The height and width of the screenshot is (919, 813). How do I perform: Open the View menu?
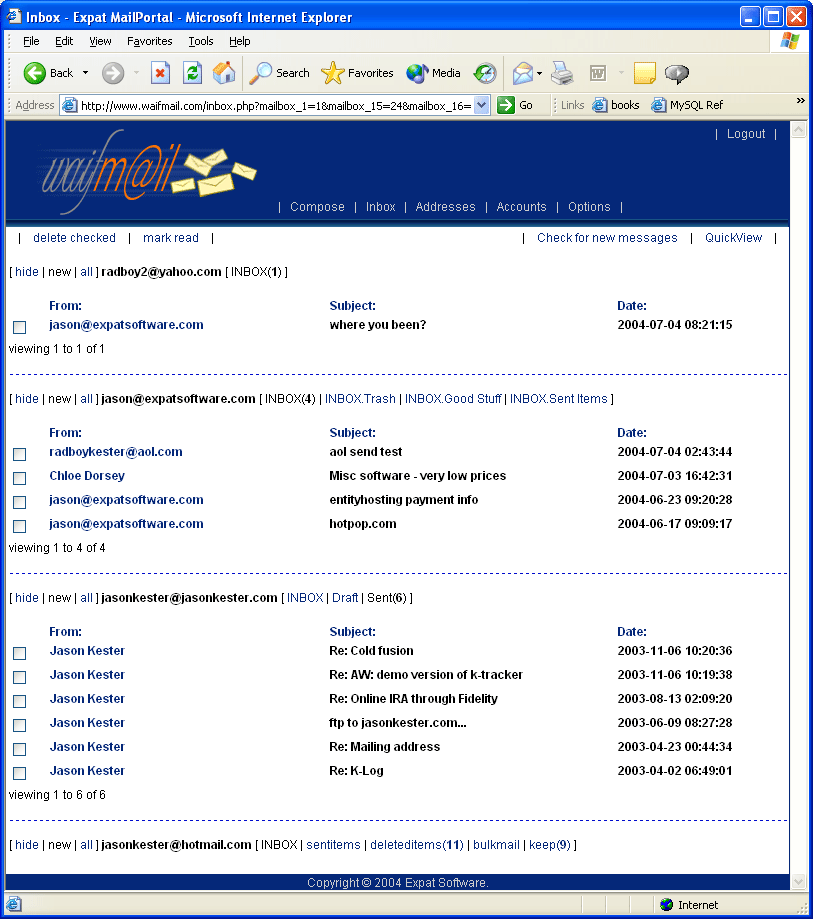100,41
